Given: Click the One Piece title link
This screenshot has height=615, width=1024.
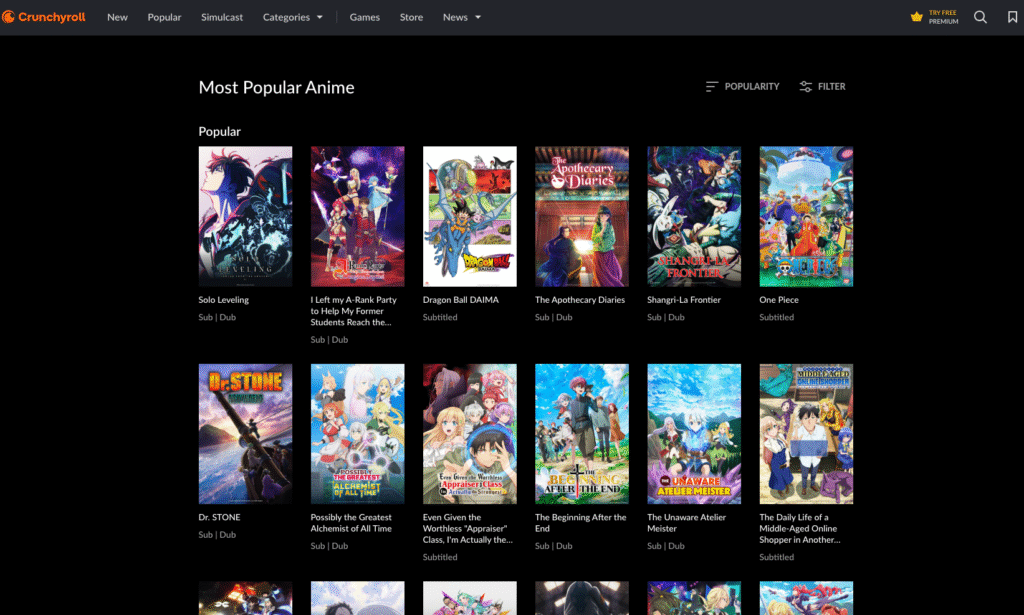Looking at the screenshot, I should (779, 300).
